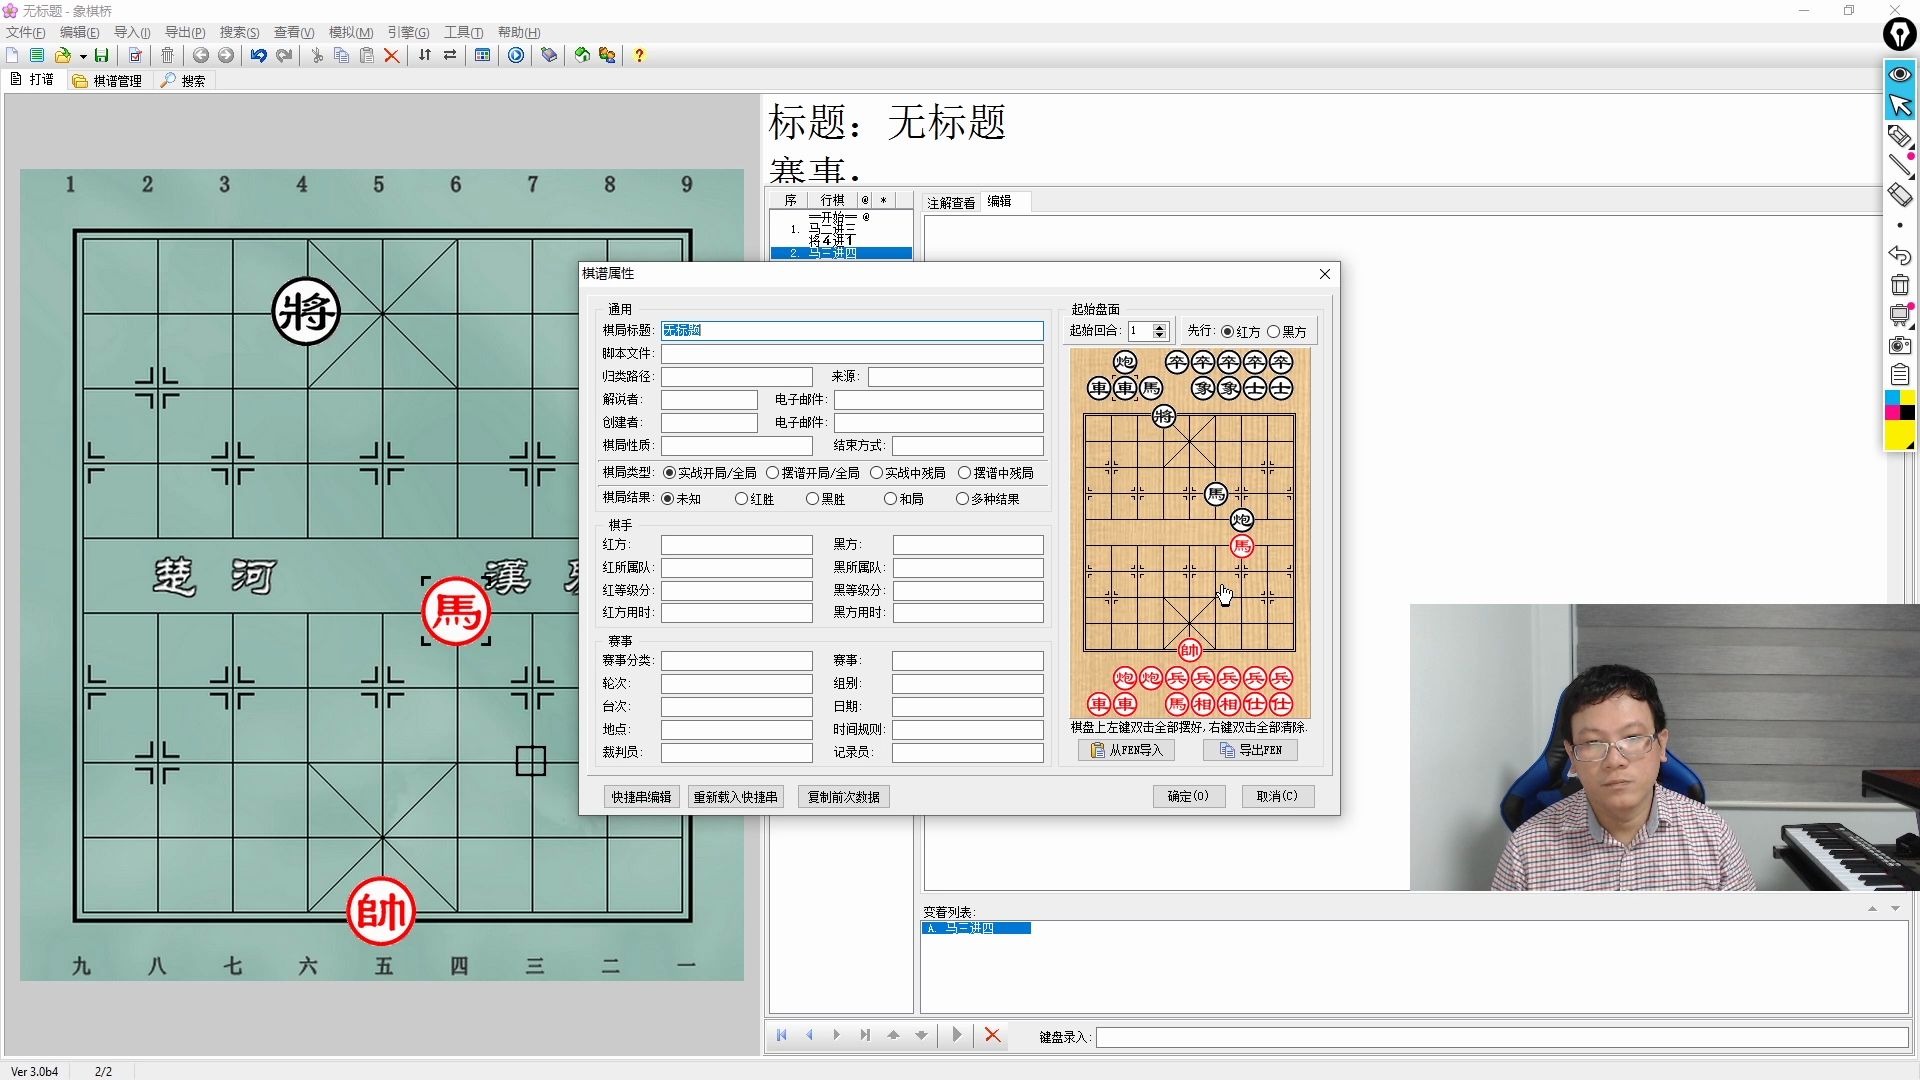Click the copy icon in toolbar
The image size is (1920, 1080).
click(342, 56)
